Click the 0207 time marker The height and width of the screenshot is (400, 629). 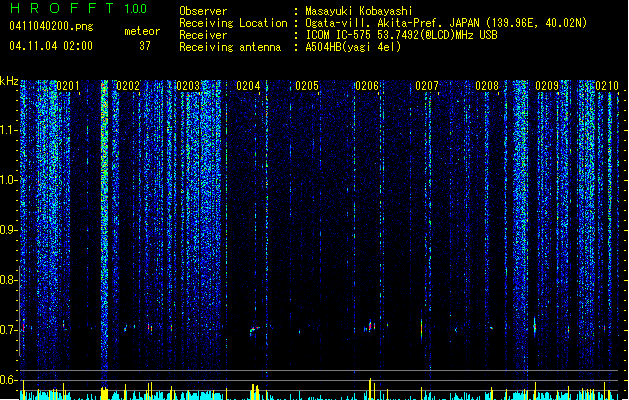pos(427,86)
